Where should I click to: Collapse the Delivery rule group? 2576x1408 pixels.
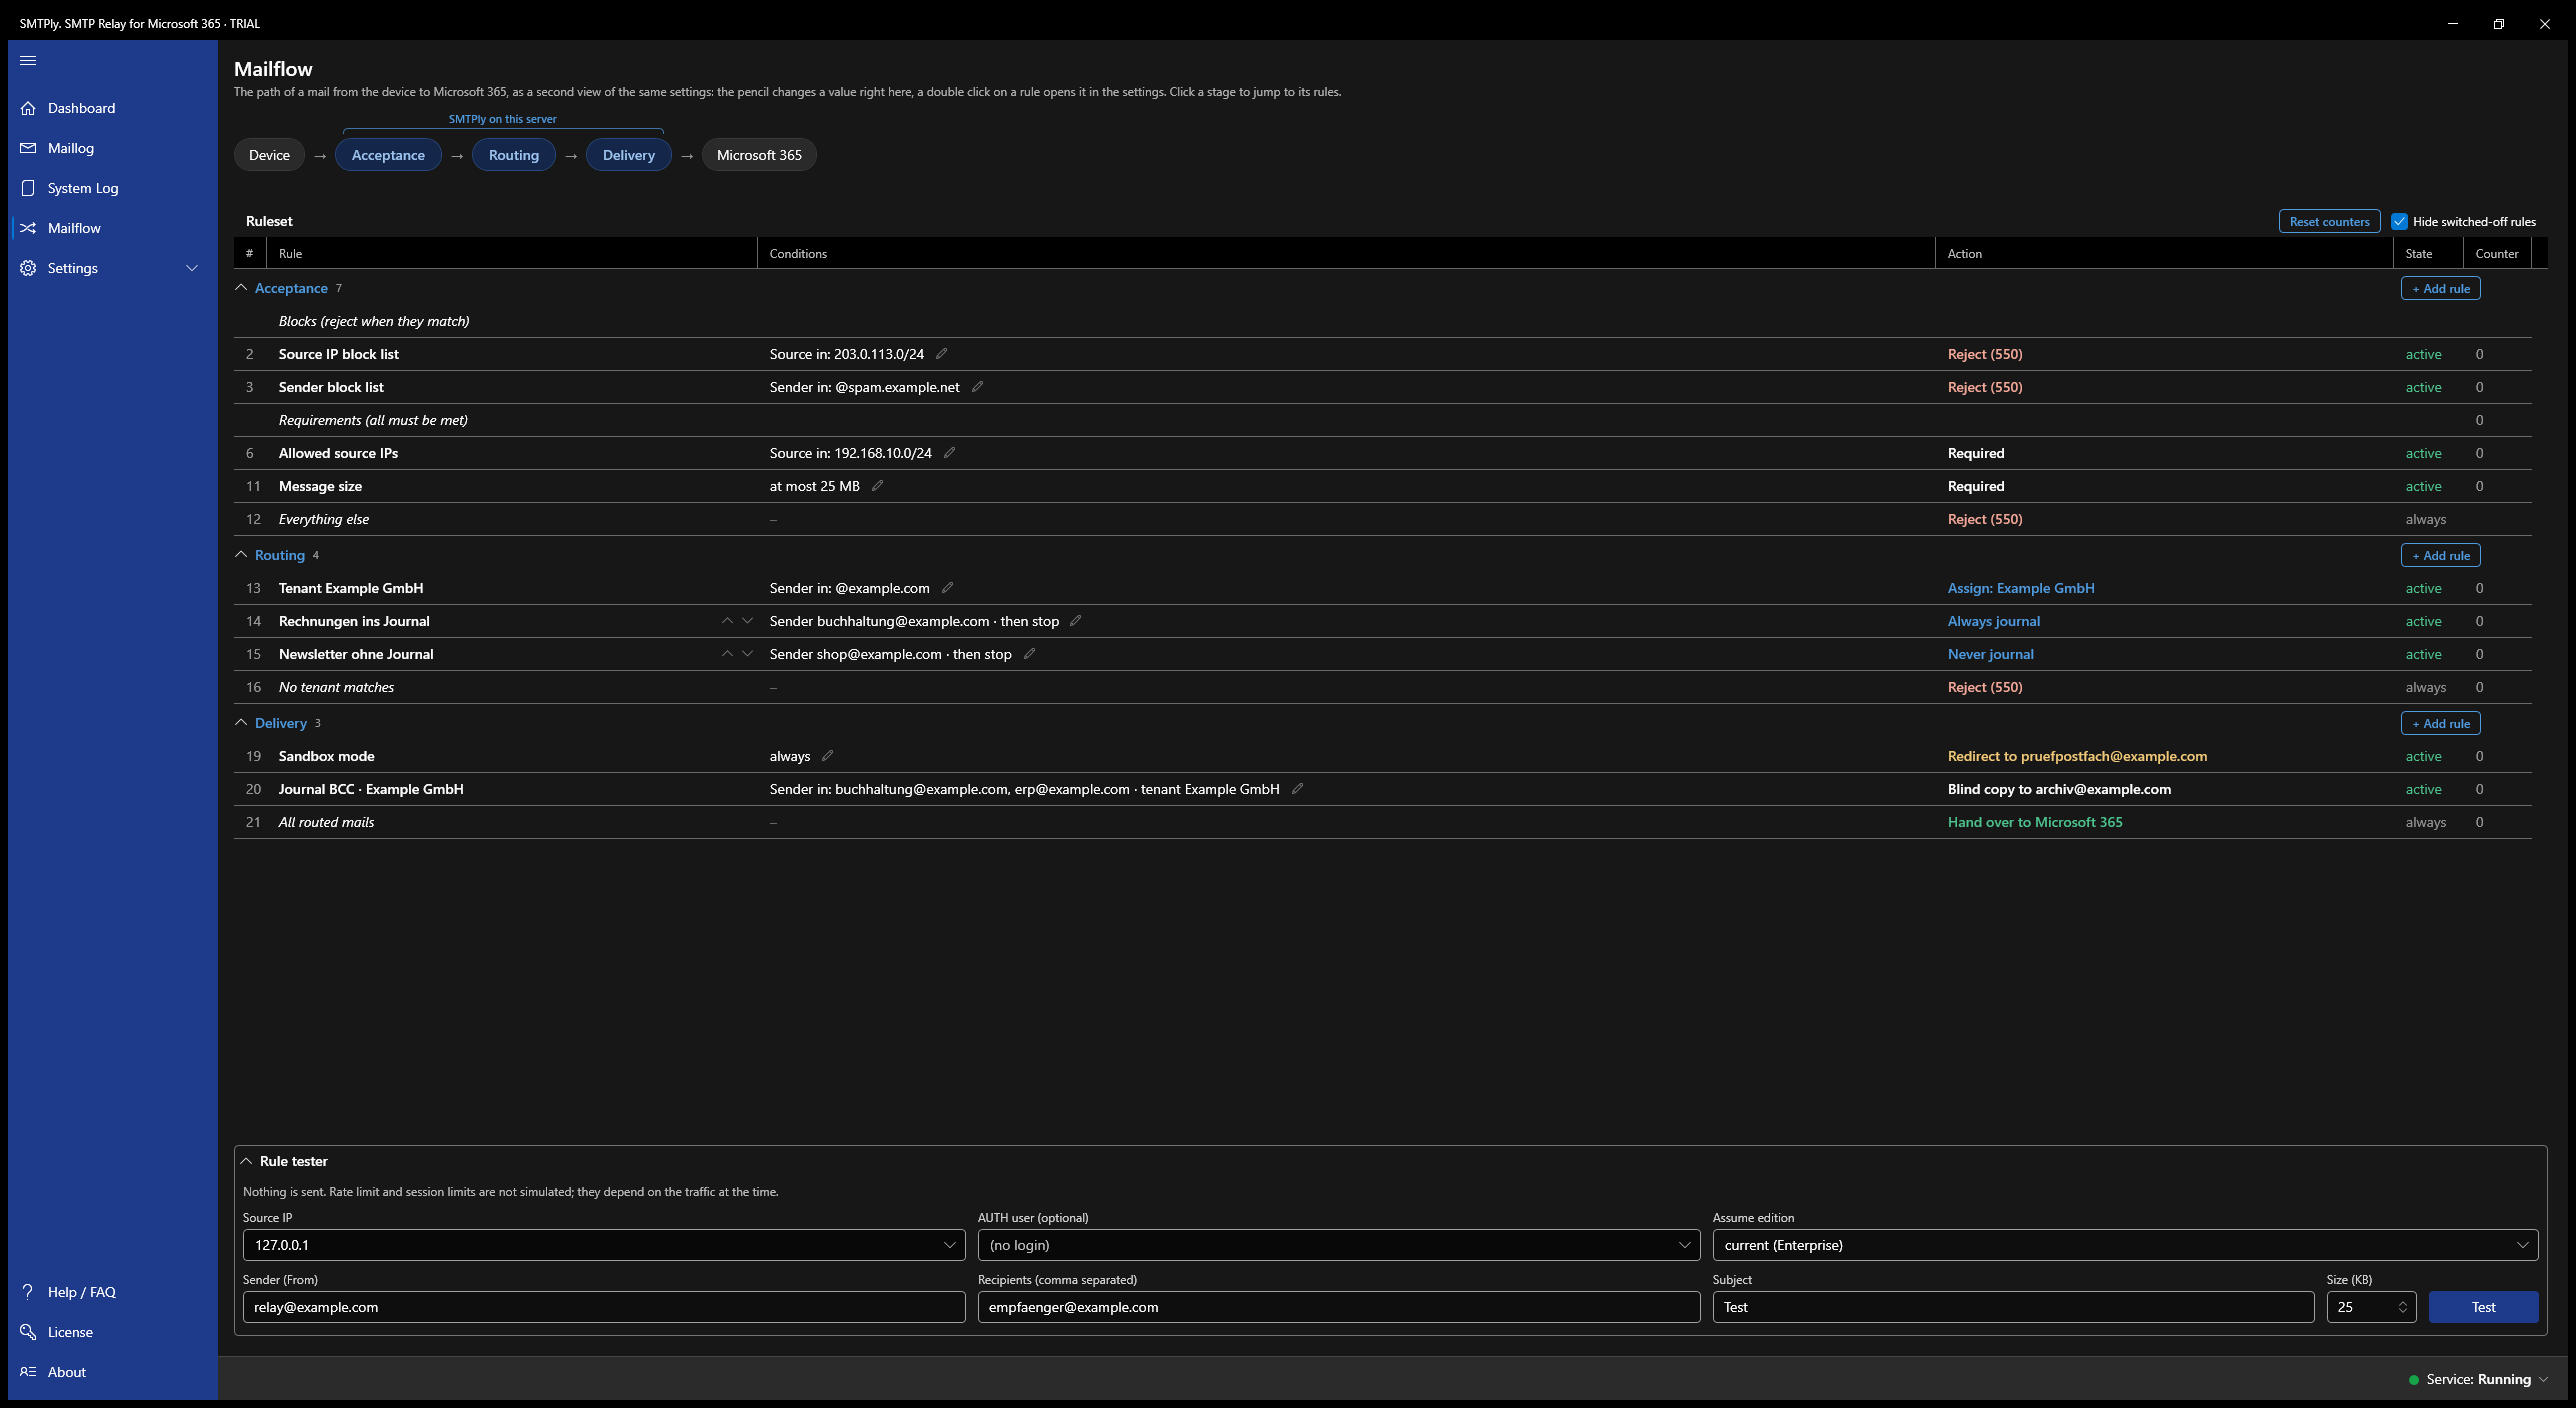pyautogui.click(x=241, y=723)
